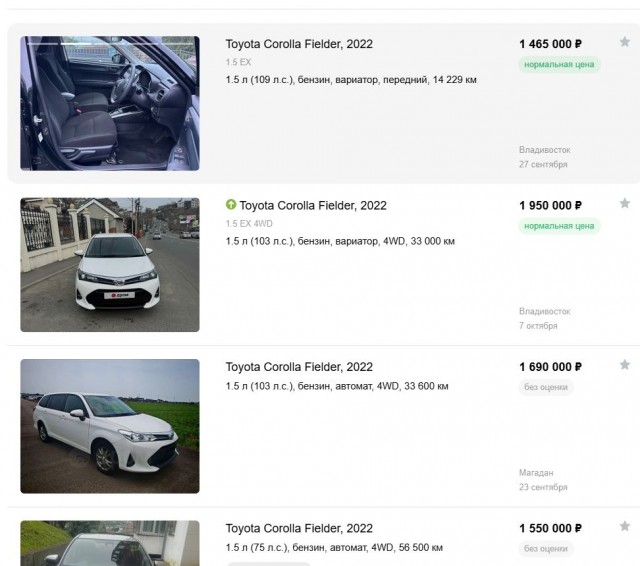Image resolution: width=640 pixels, height=566 pixels.
Task: Open the white Fielder front view photo
Action: (x=110, y=265)
